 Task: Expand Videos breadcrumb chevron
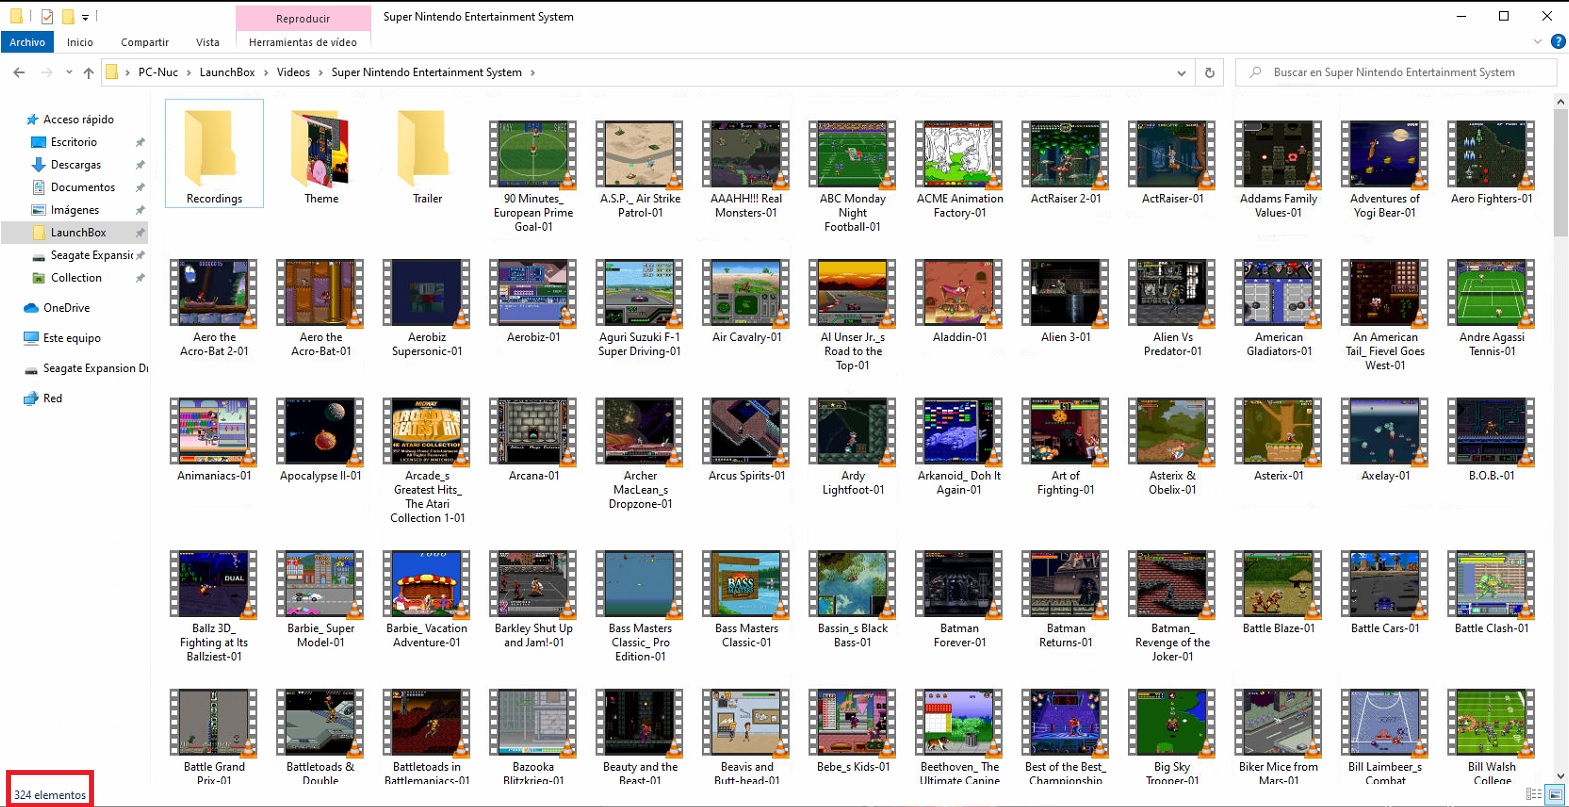(320, 72)
